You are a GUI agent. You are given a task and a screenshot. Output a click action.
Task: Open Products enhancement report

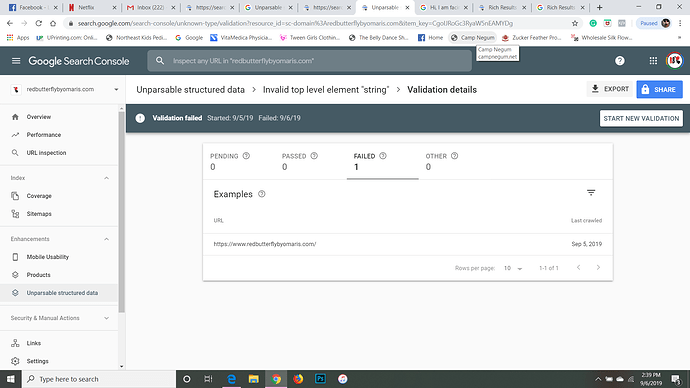(x=59, y=275)
